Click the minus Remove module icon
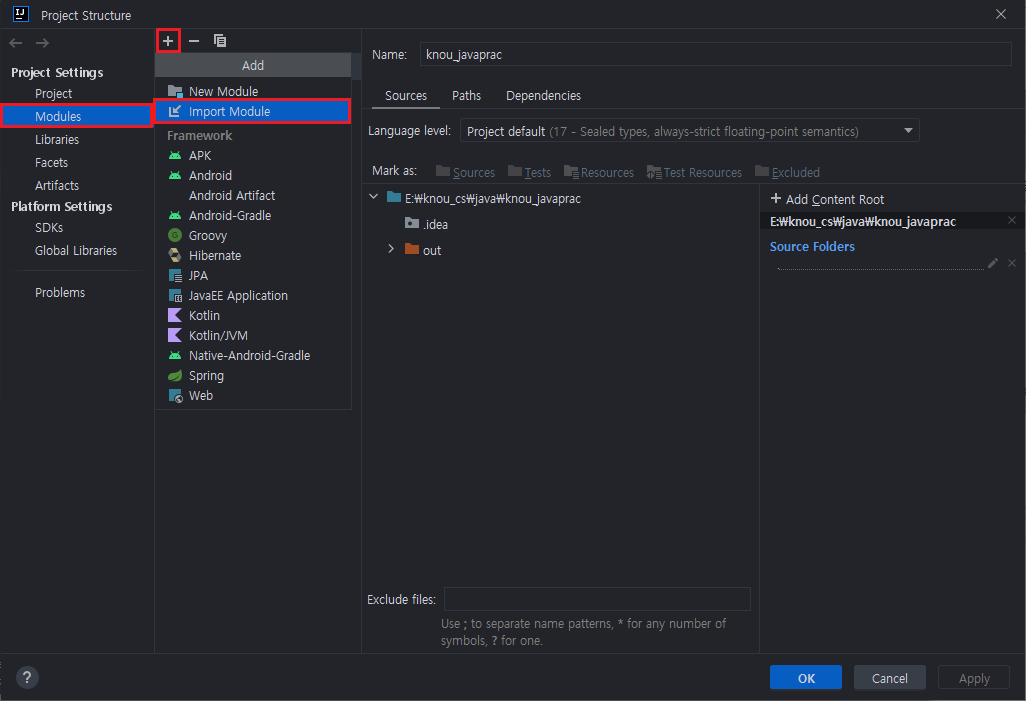The height and width of the screenshot is (701, 1026). pyautogui.click(x=194, y=41)
